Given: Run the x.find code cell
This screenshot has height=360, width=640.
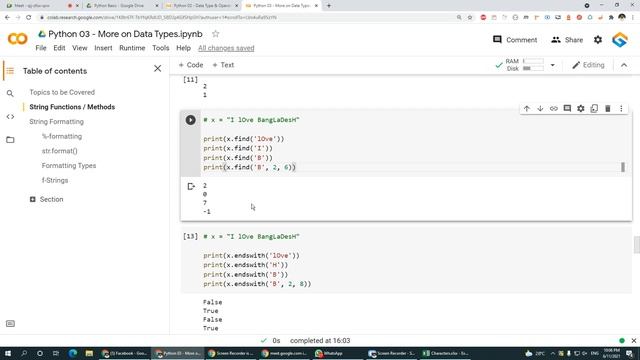Looking at the screenshot, I should (x=190, y=120).
